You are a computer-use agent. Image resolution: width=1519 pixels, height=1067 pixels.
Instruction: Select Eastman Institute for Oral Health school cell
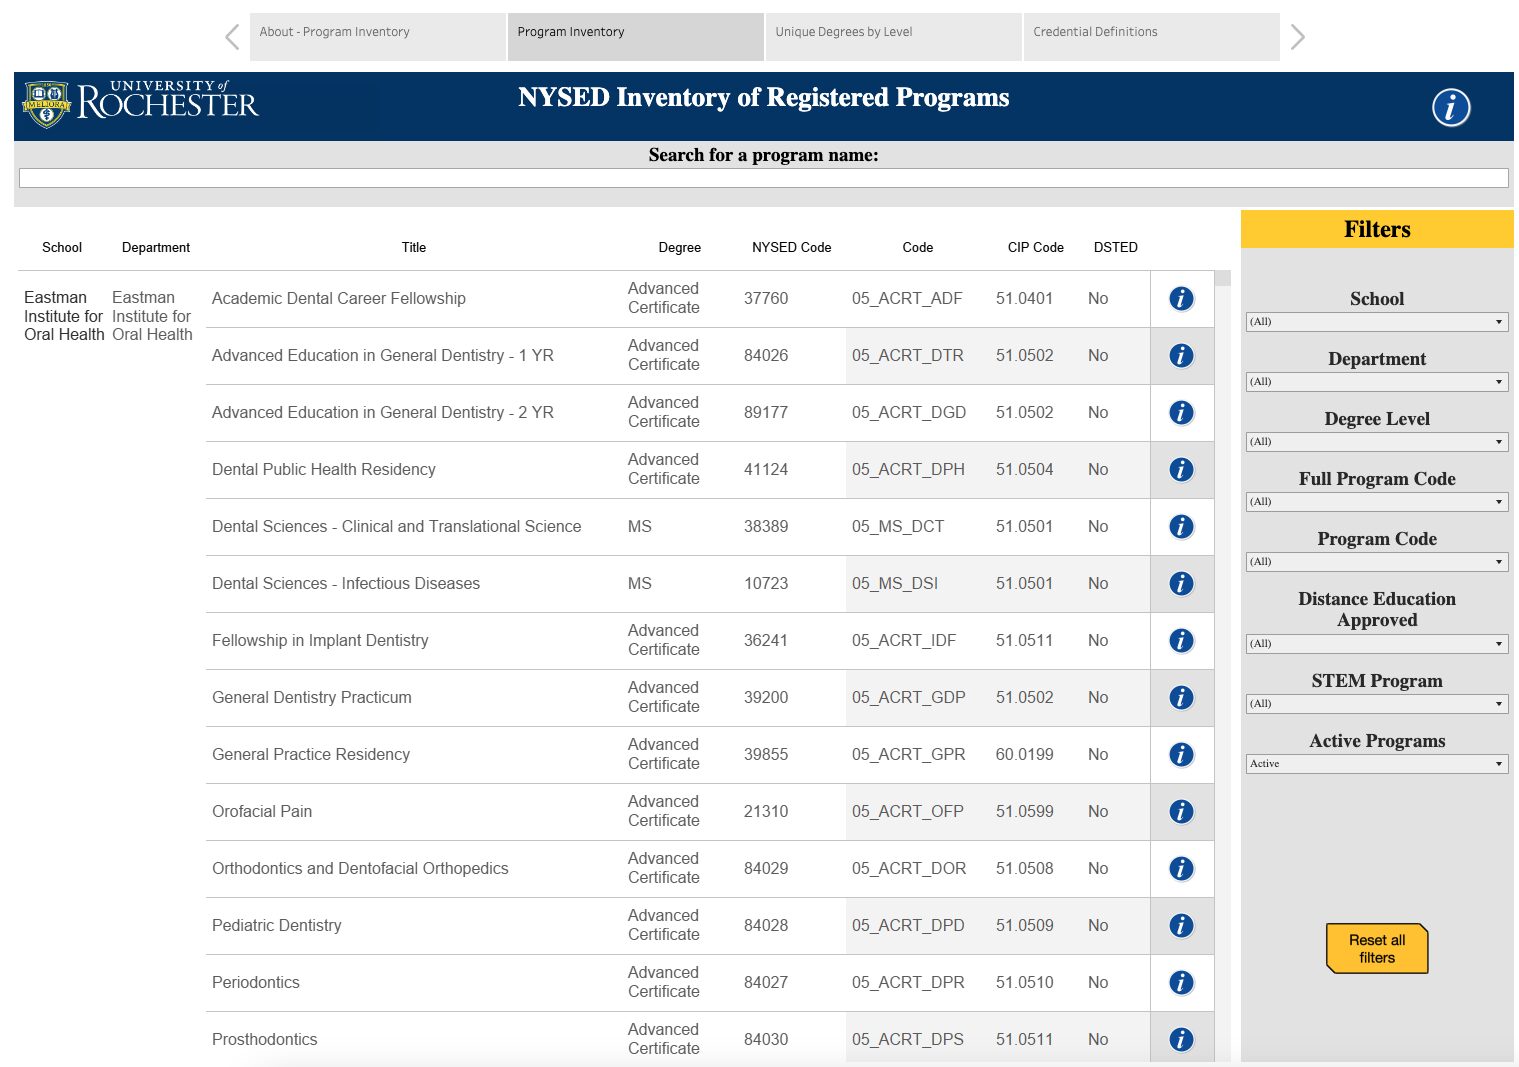64,316
